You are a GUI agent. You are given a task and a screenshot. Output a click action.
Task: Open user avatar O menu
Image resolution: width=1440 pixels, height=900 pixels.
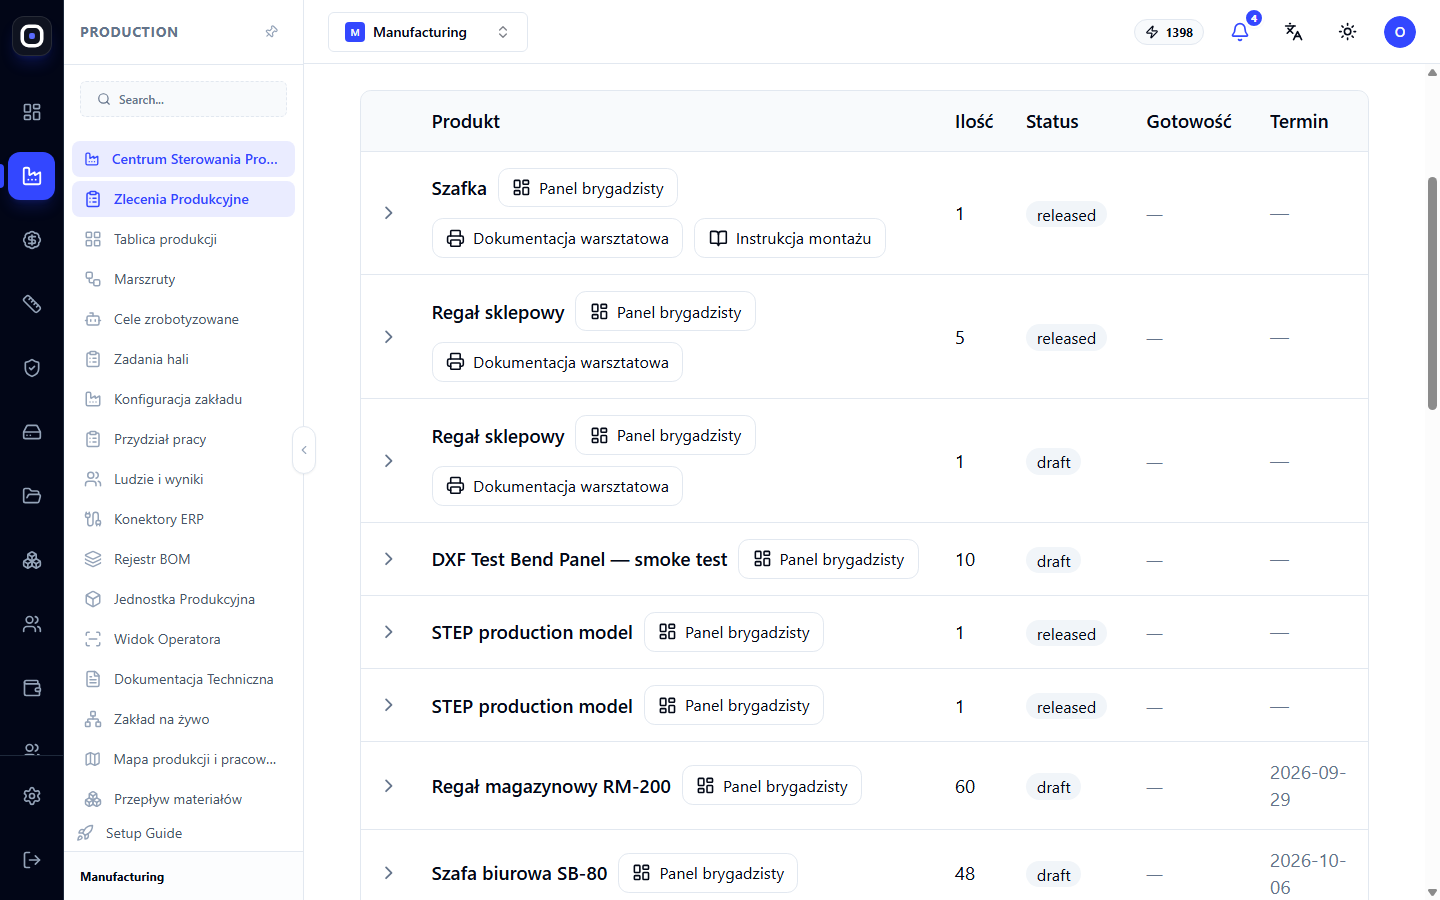pos(1400,32)
